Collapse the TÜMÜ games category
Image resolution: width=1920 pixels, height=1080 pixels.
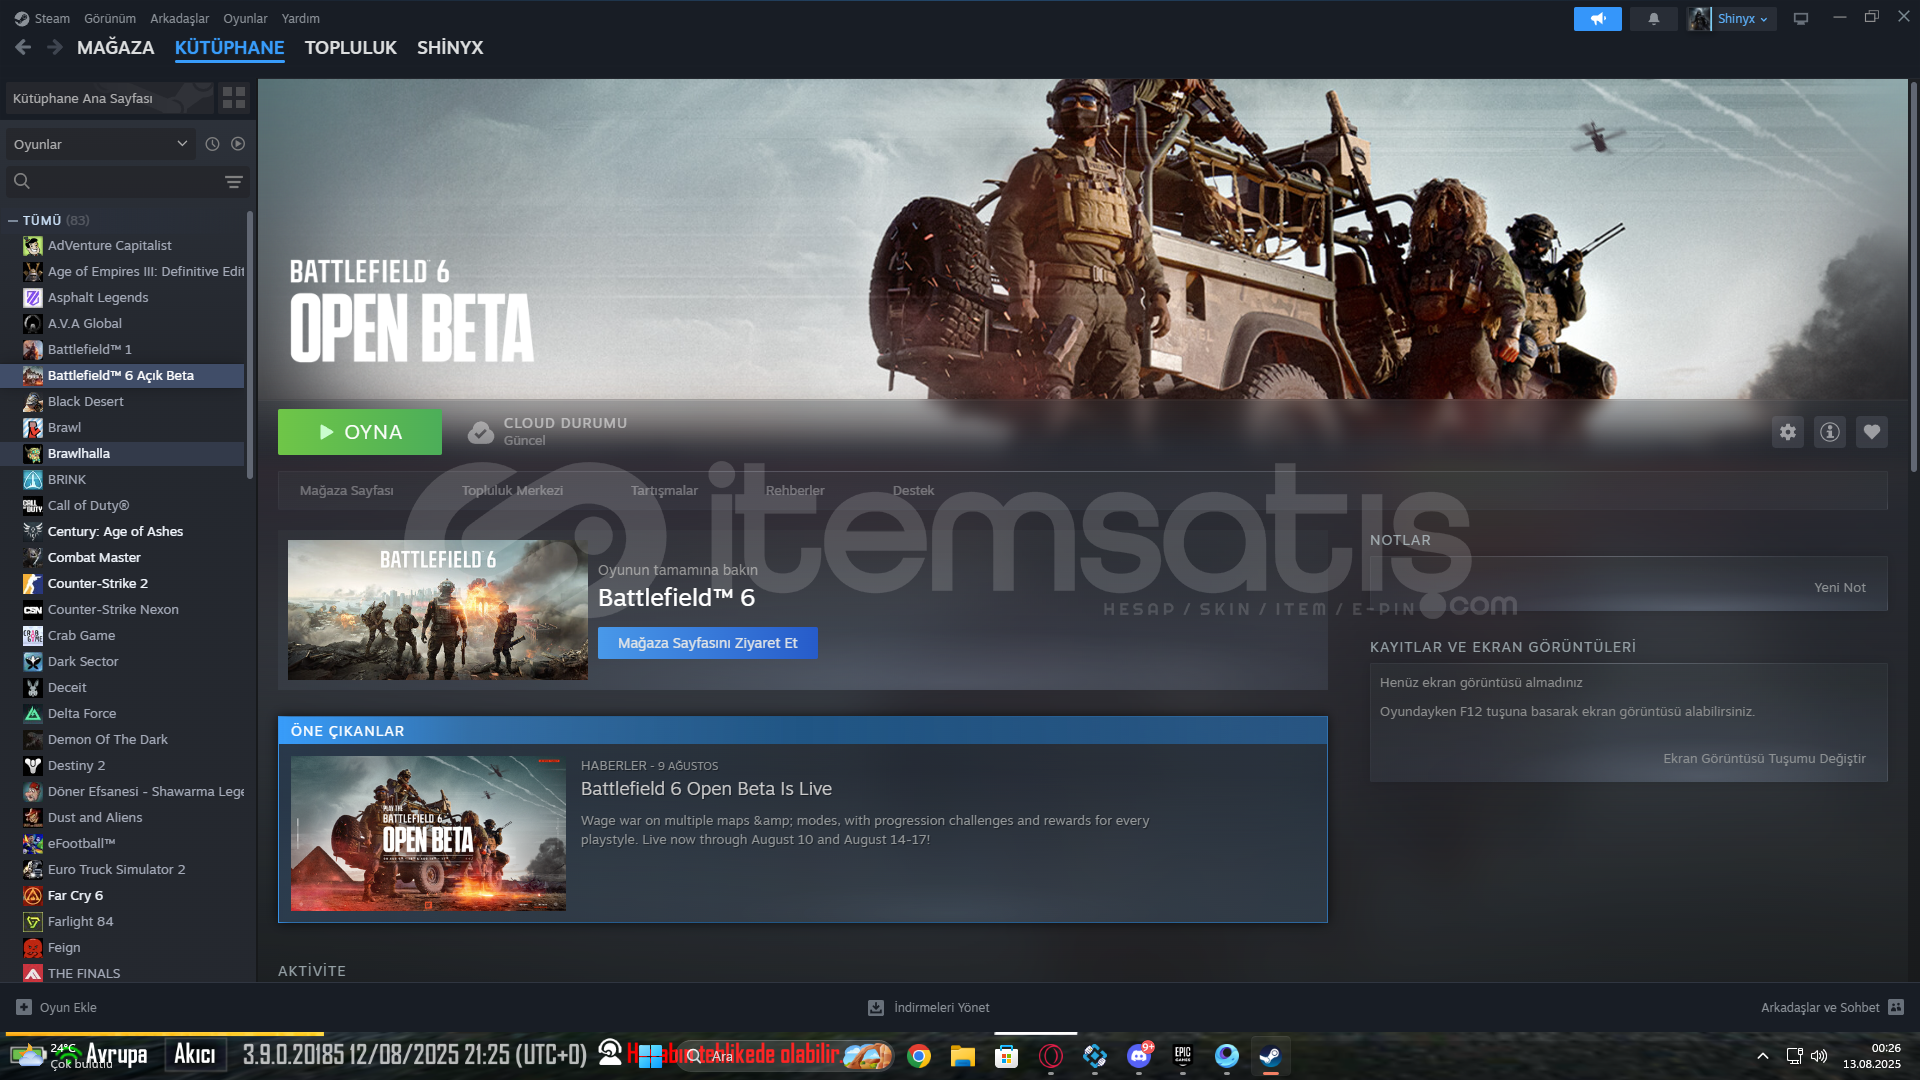point(13,220)
